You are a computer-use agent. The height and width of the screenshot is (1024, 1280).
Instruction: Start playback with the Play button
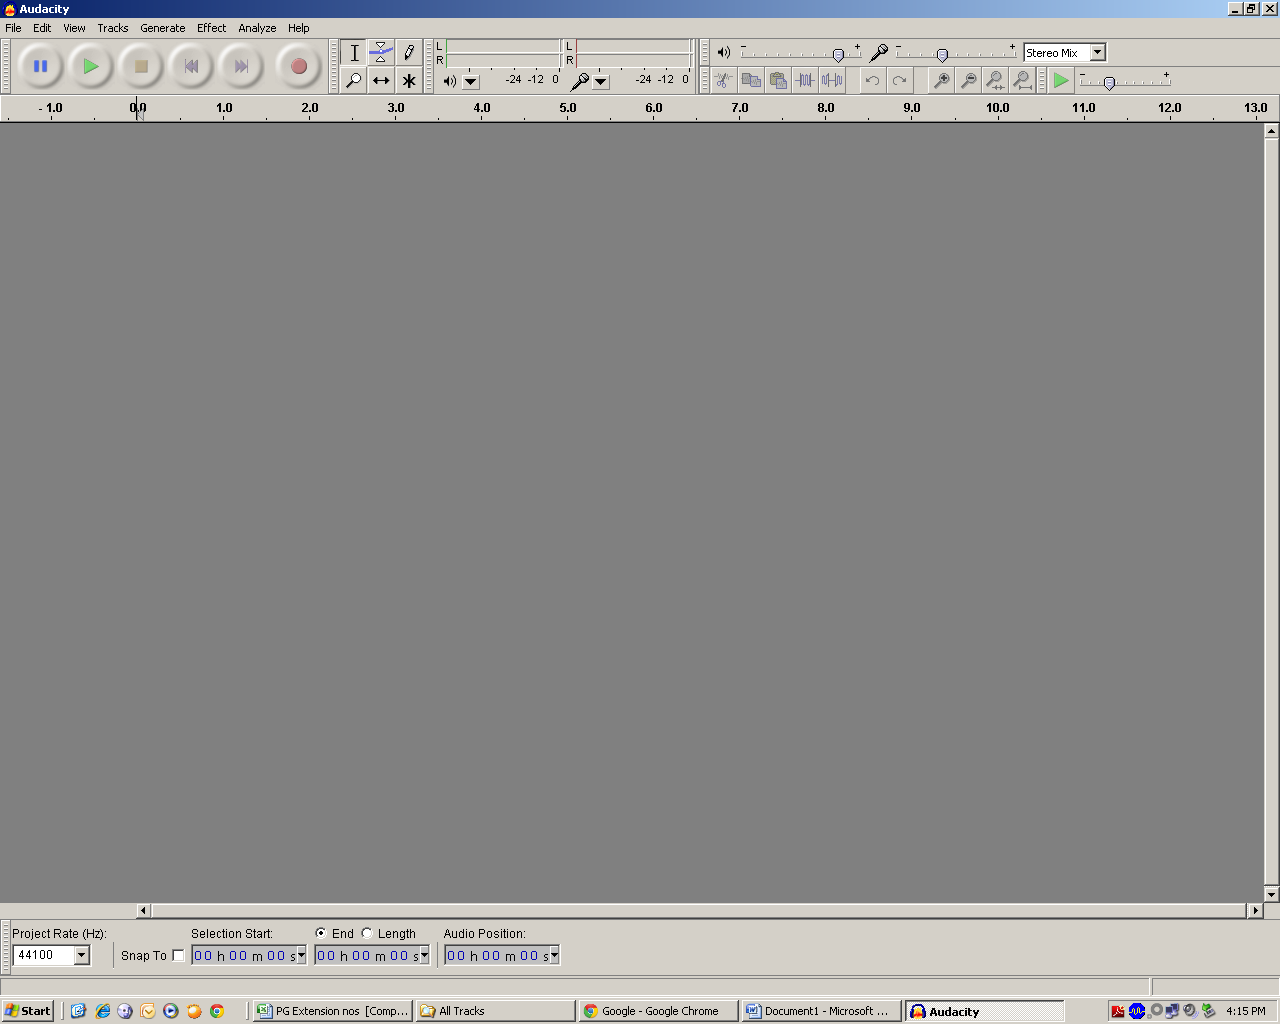91,67
